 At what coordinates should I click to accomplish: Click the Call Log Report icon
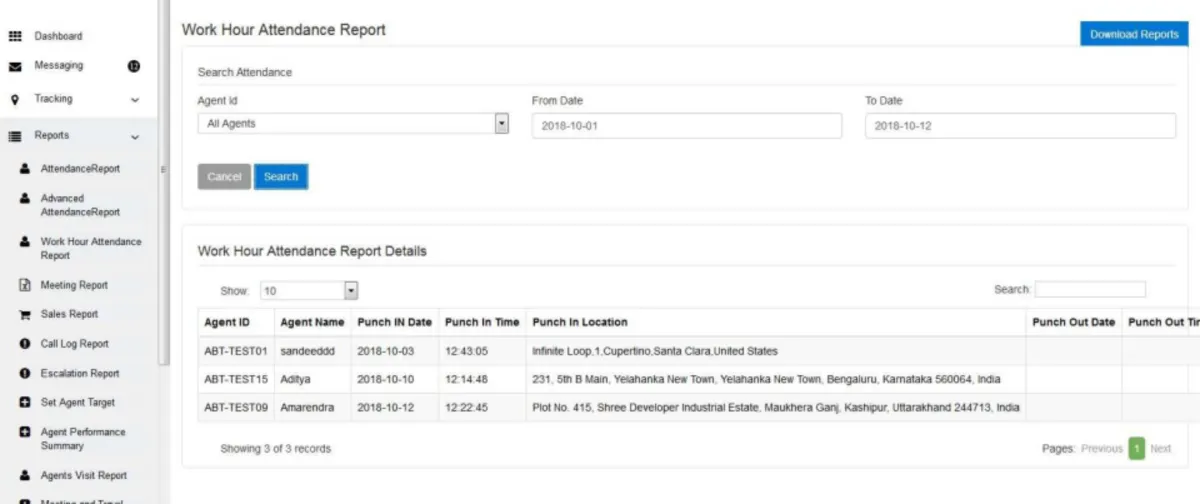click(x=24, y=344)
